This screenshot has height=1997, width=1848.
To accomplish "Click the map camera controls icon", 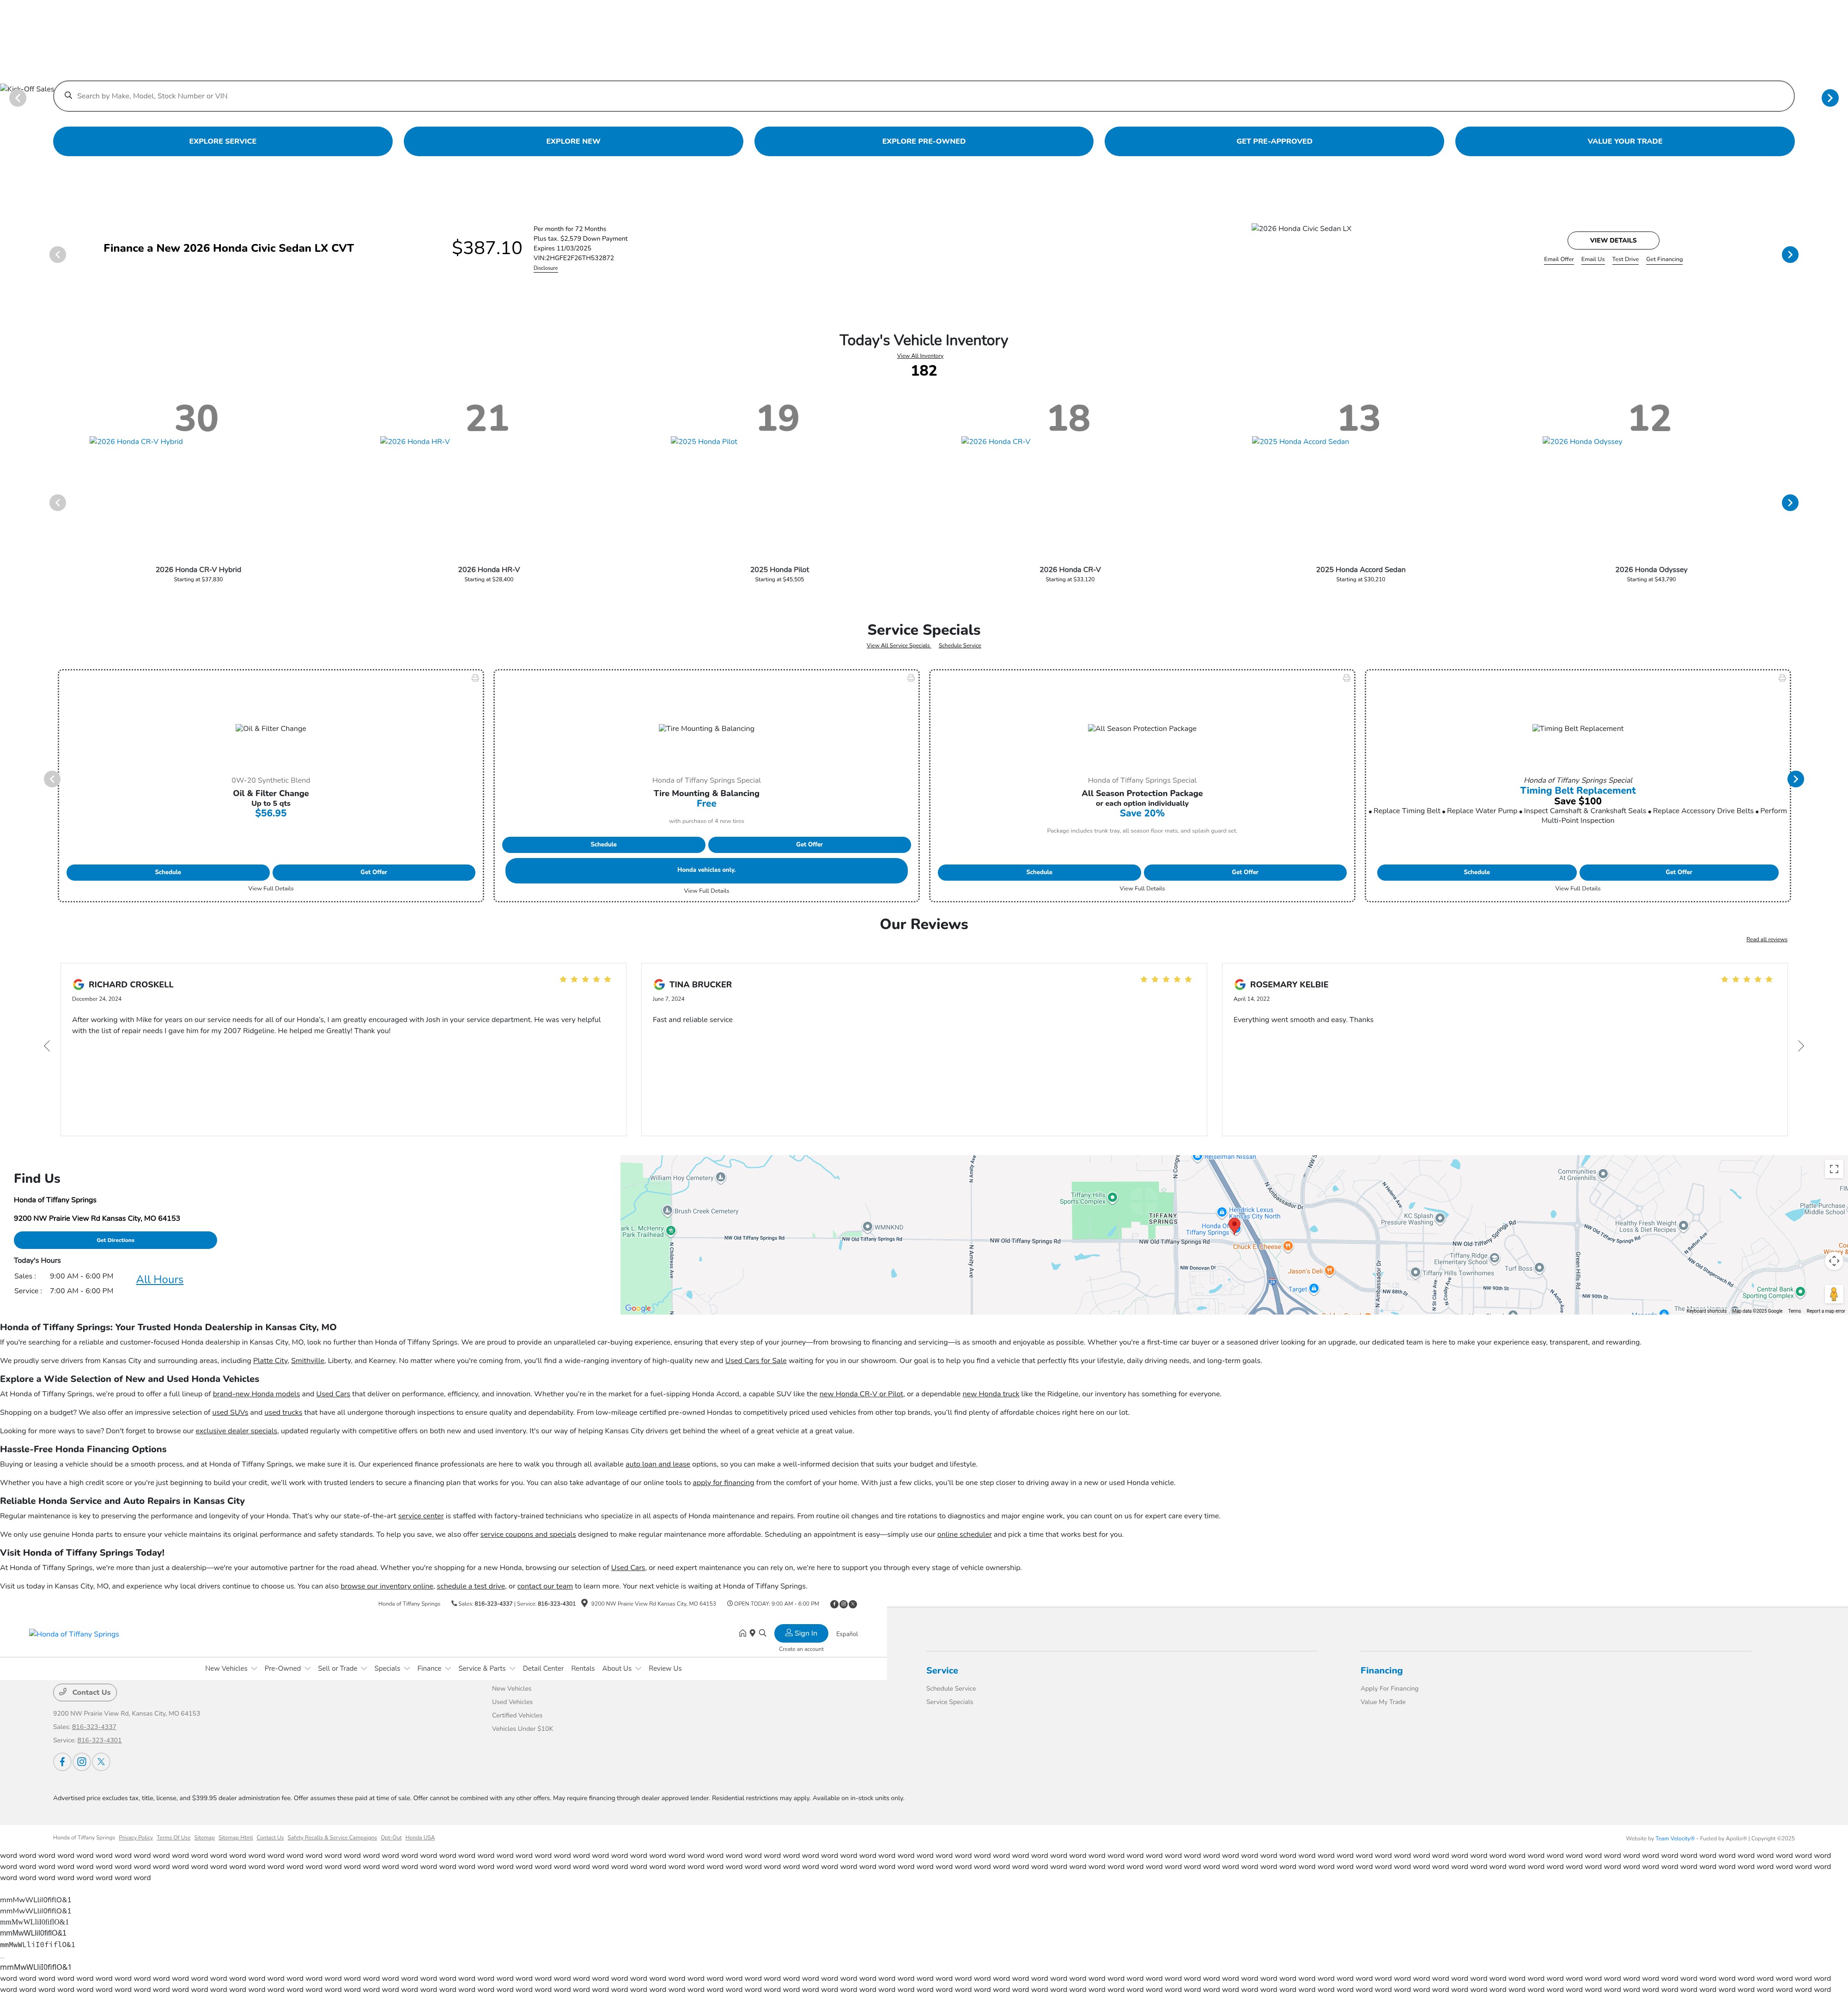I will click(x=1834, y=1261).
